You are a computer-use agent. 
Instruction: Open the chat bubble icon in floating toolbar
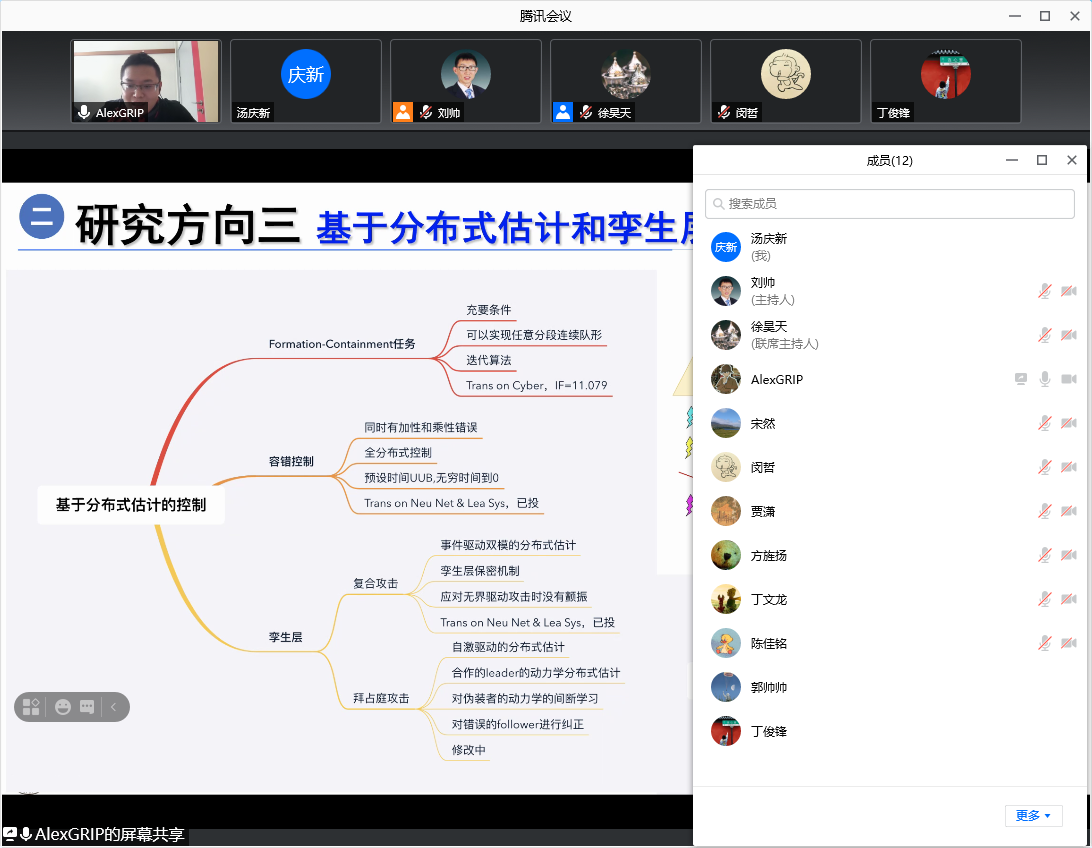coord(87,707)
